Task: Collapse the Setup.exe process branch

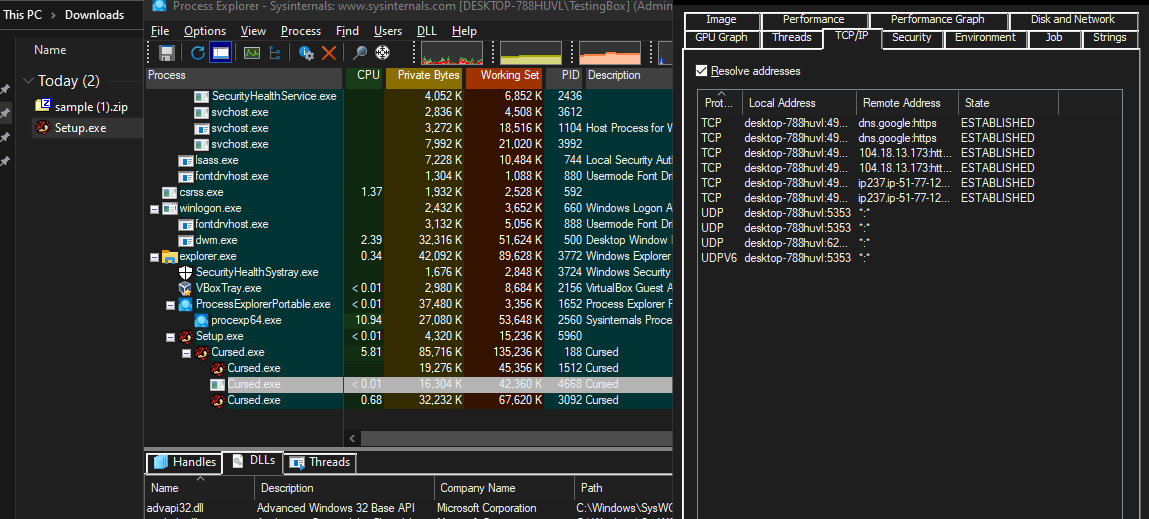Action: 171,337
